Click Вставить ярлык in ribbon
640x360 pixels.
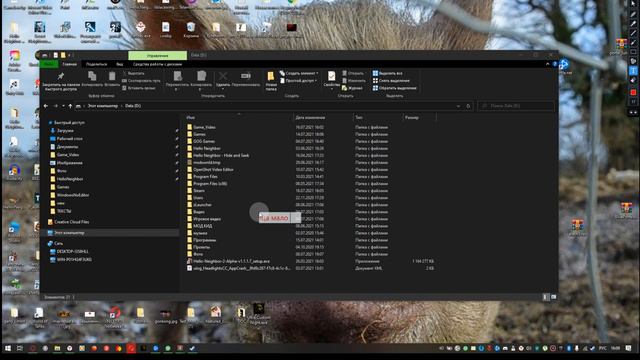139,88
